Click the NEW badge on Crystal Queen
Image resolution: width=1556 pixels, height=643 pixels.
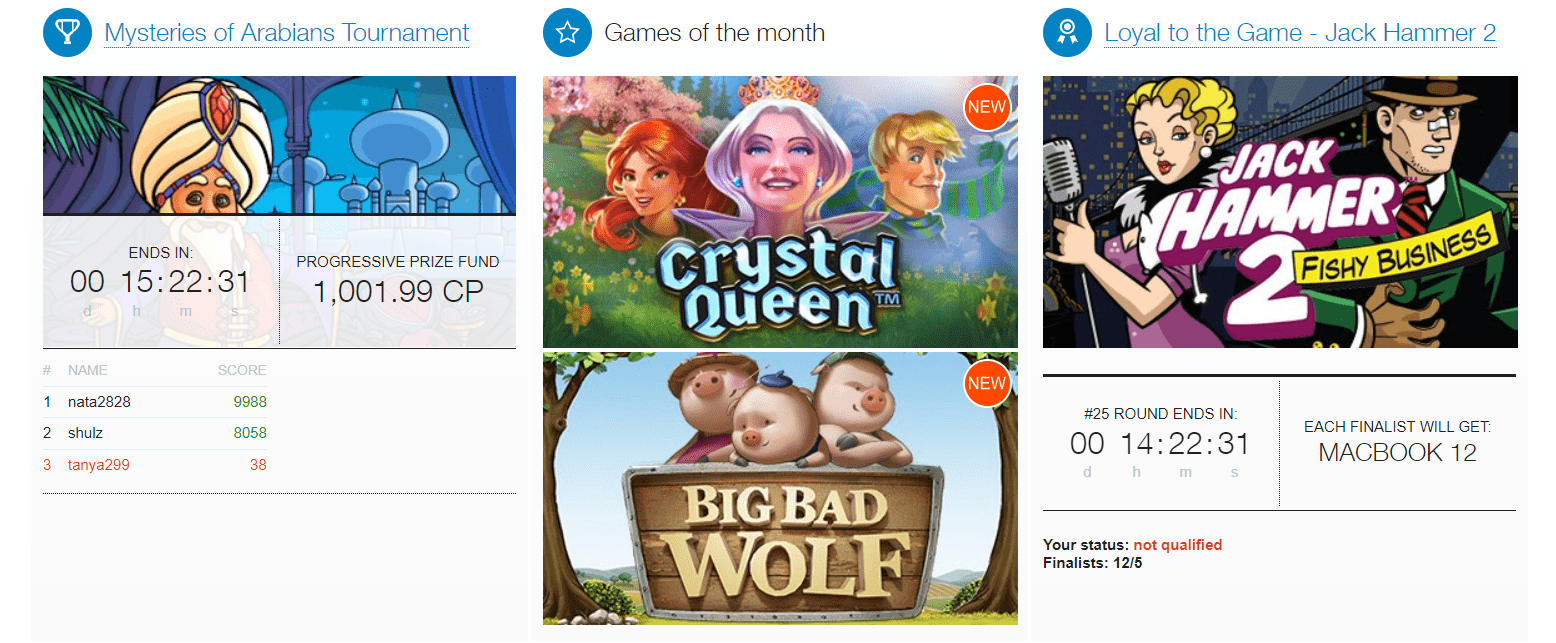987,109
